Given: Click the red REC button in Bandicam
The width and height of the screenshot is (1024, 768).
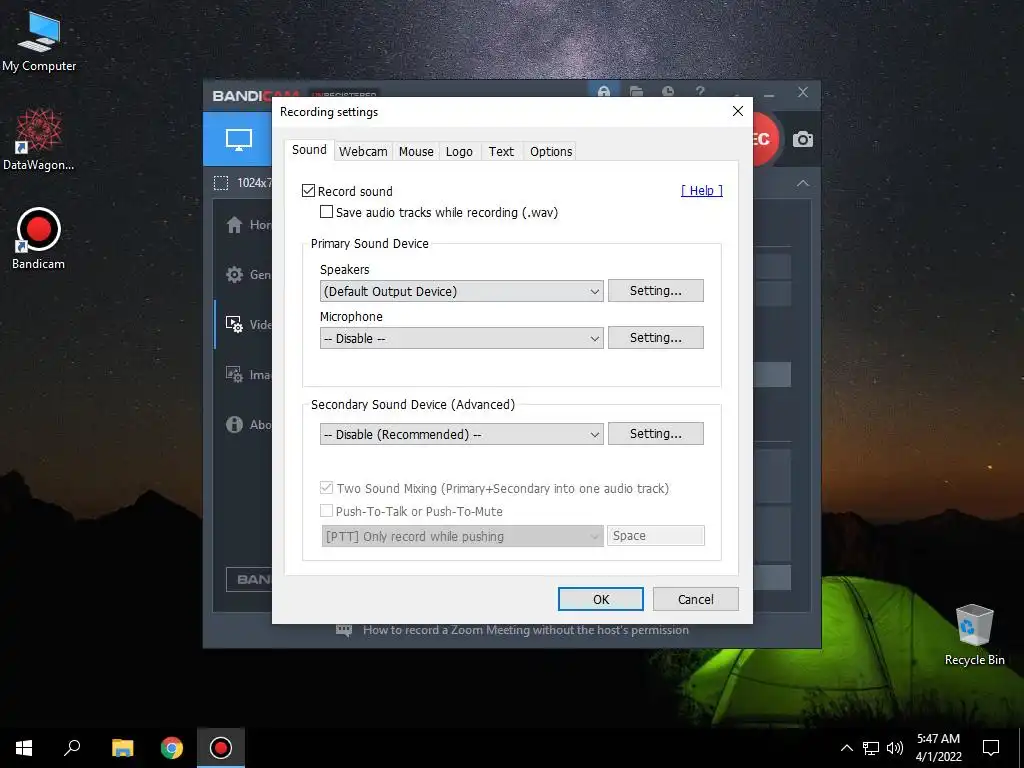Looking at the screenshot, I should tap(765, 139).
